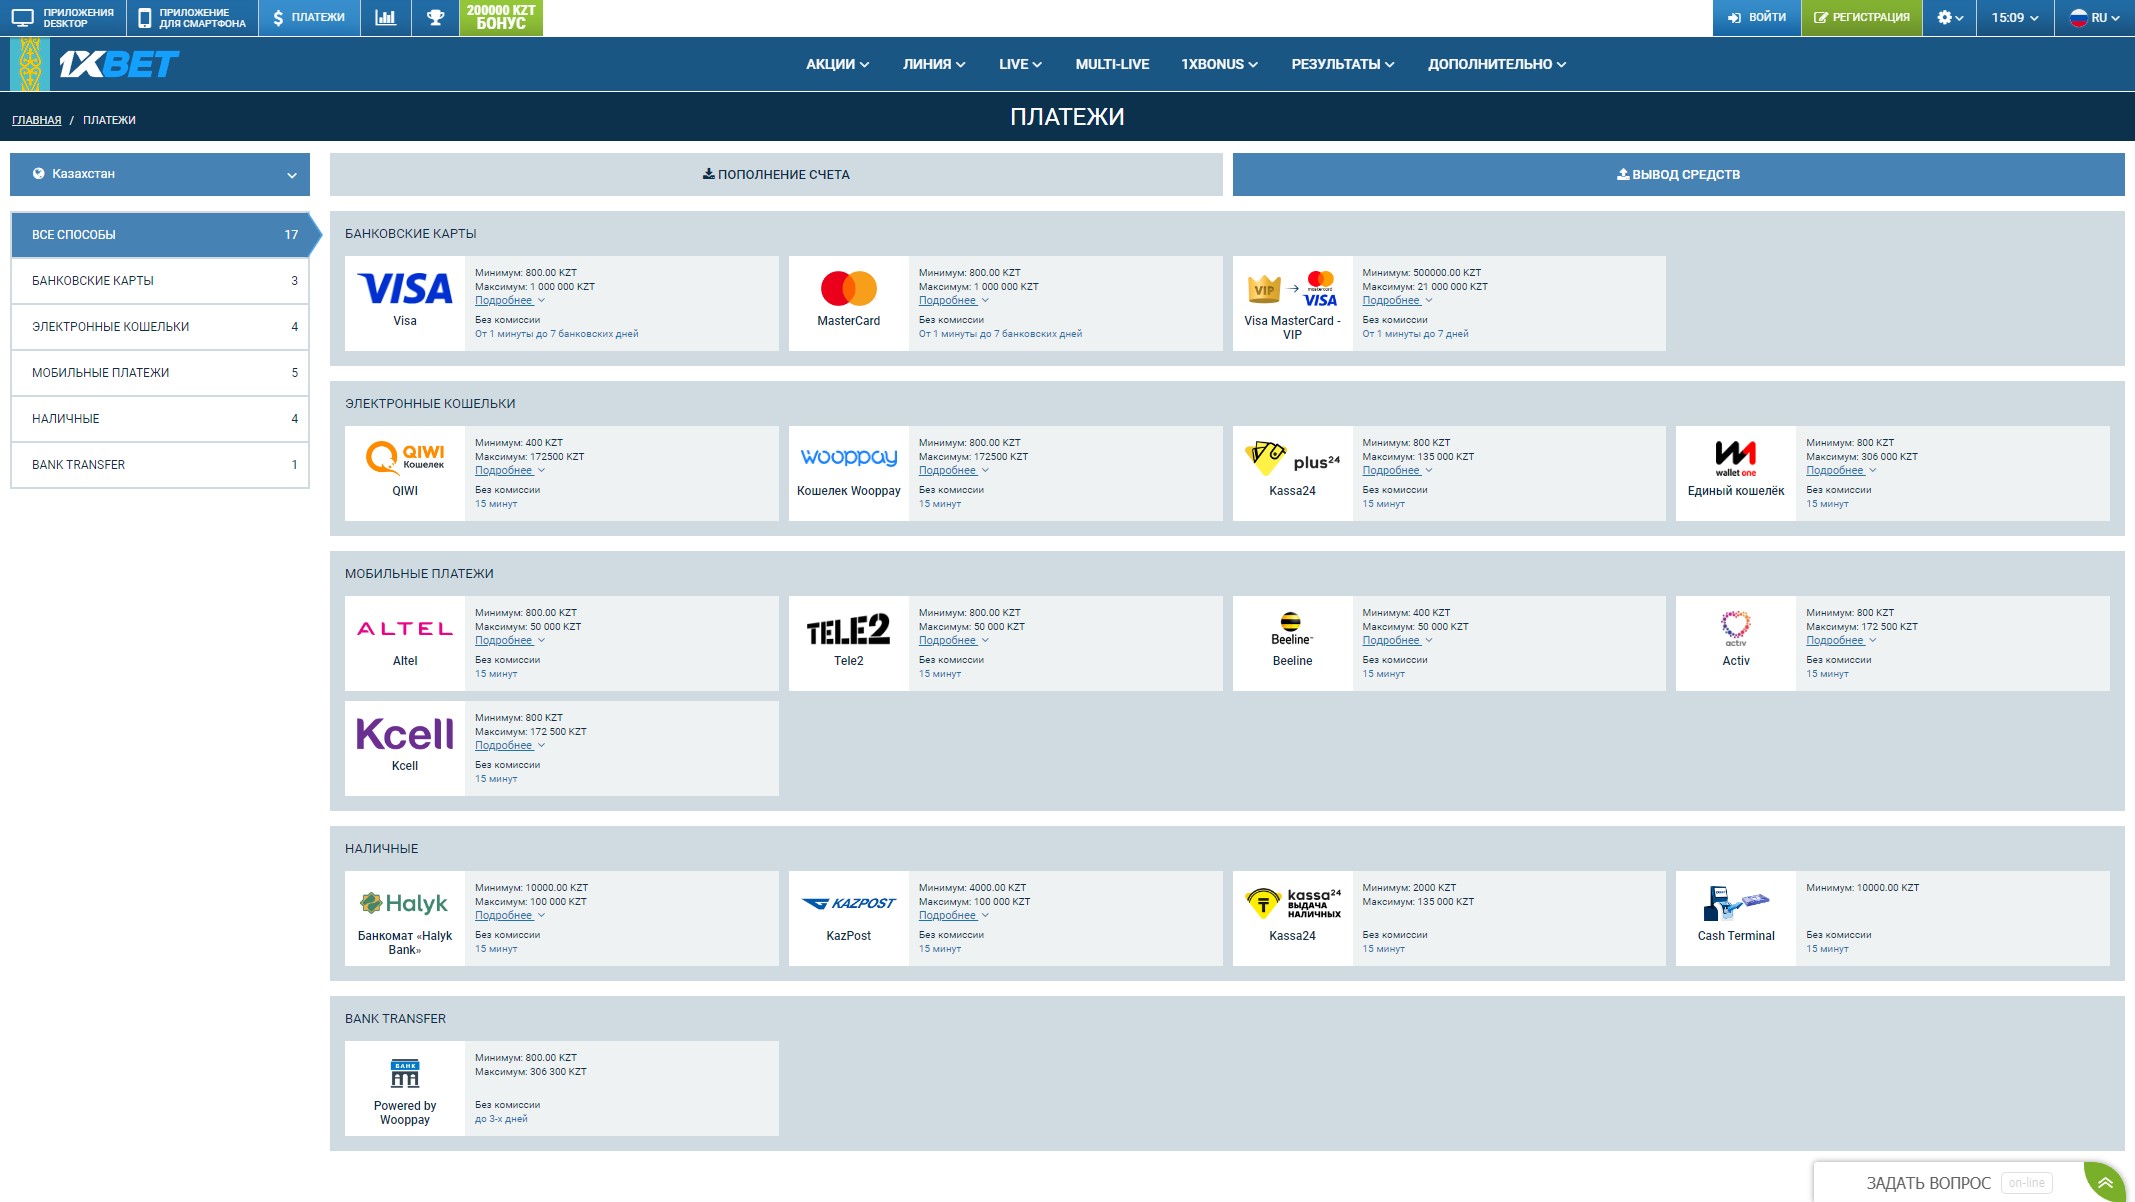This screenshot has height=1202, width=2135.
Task: Click the 200000 KZT bonus button
Action: point(501,17)
